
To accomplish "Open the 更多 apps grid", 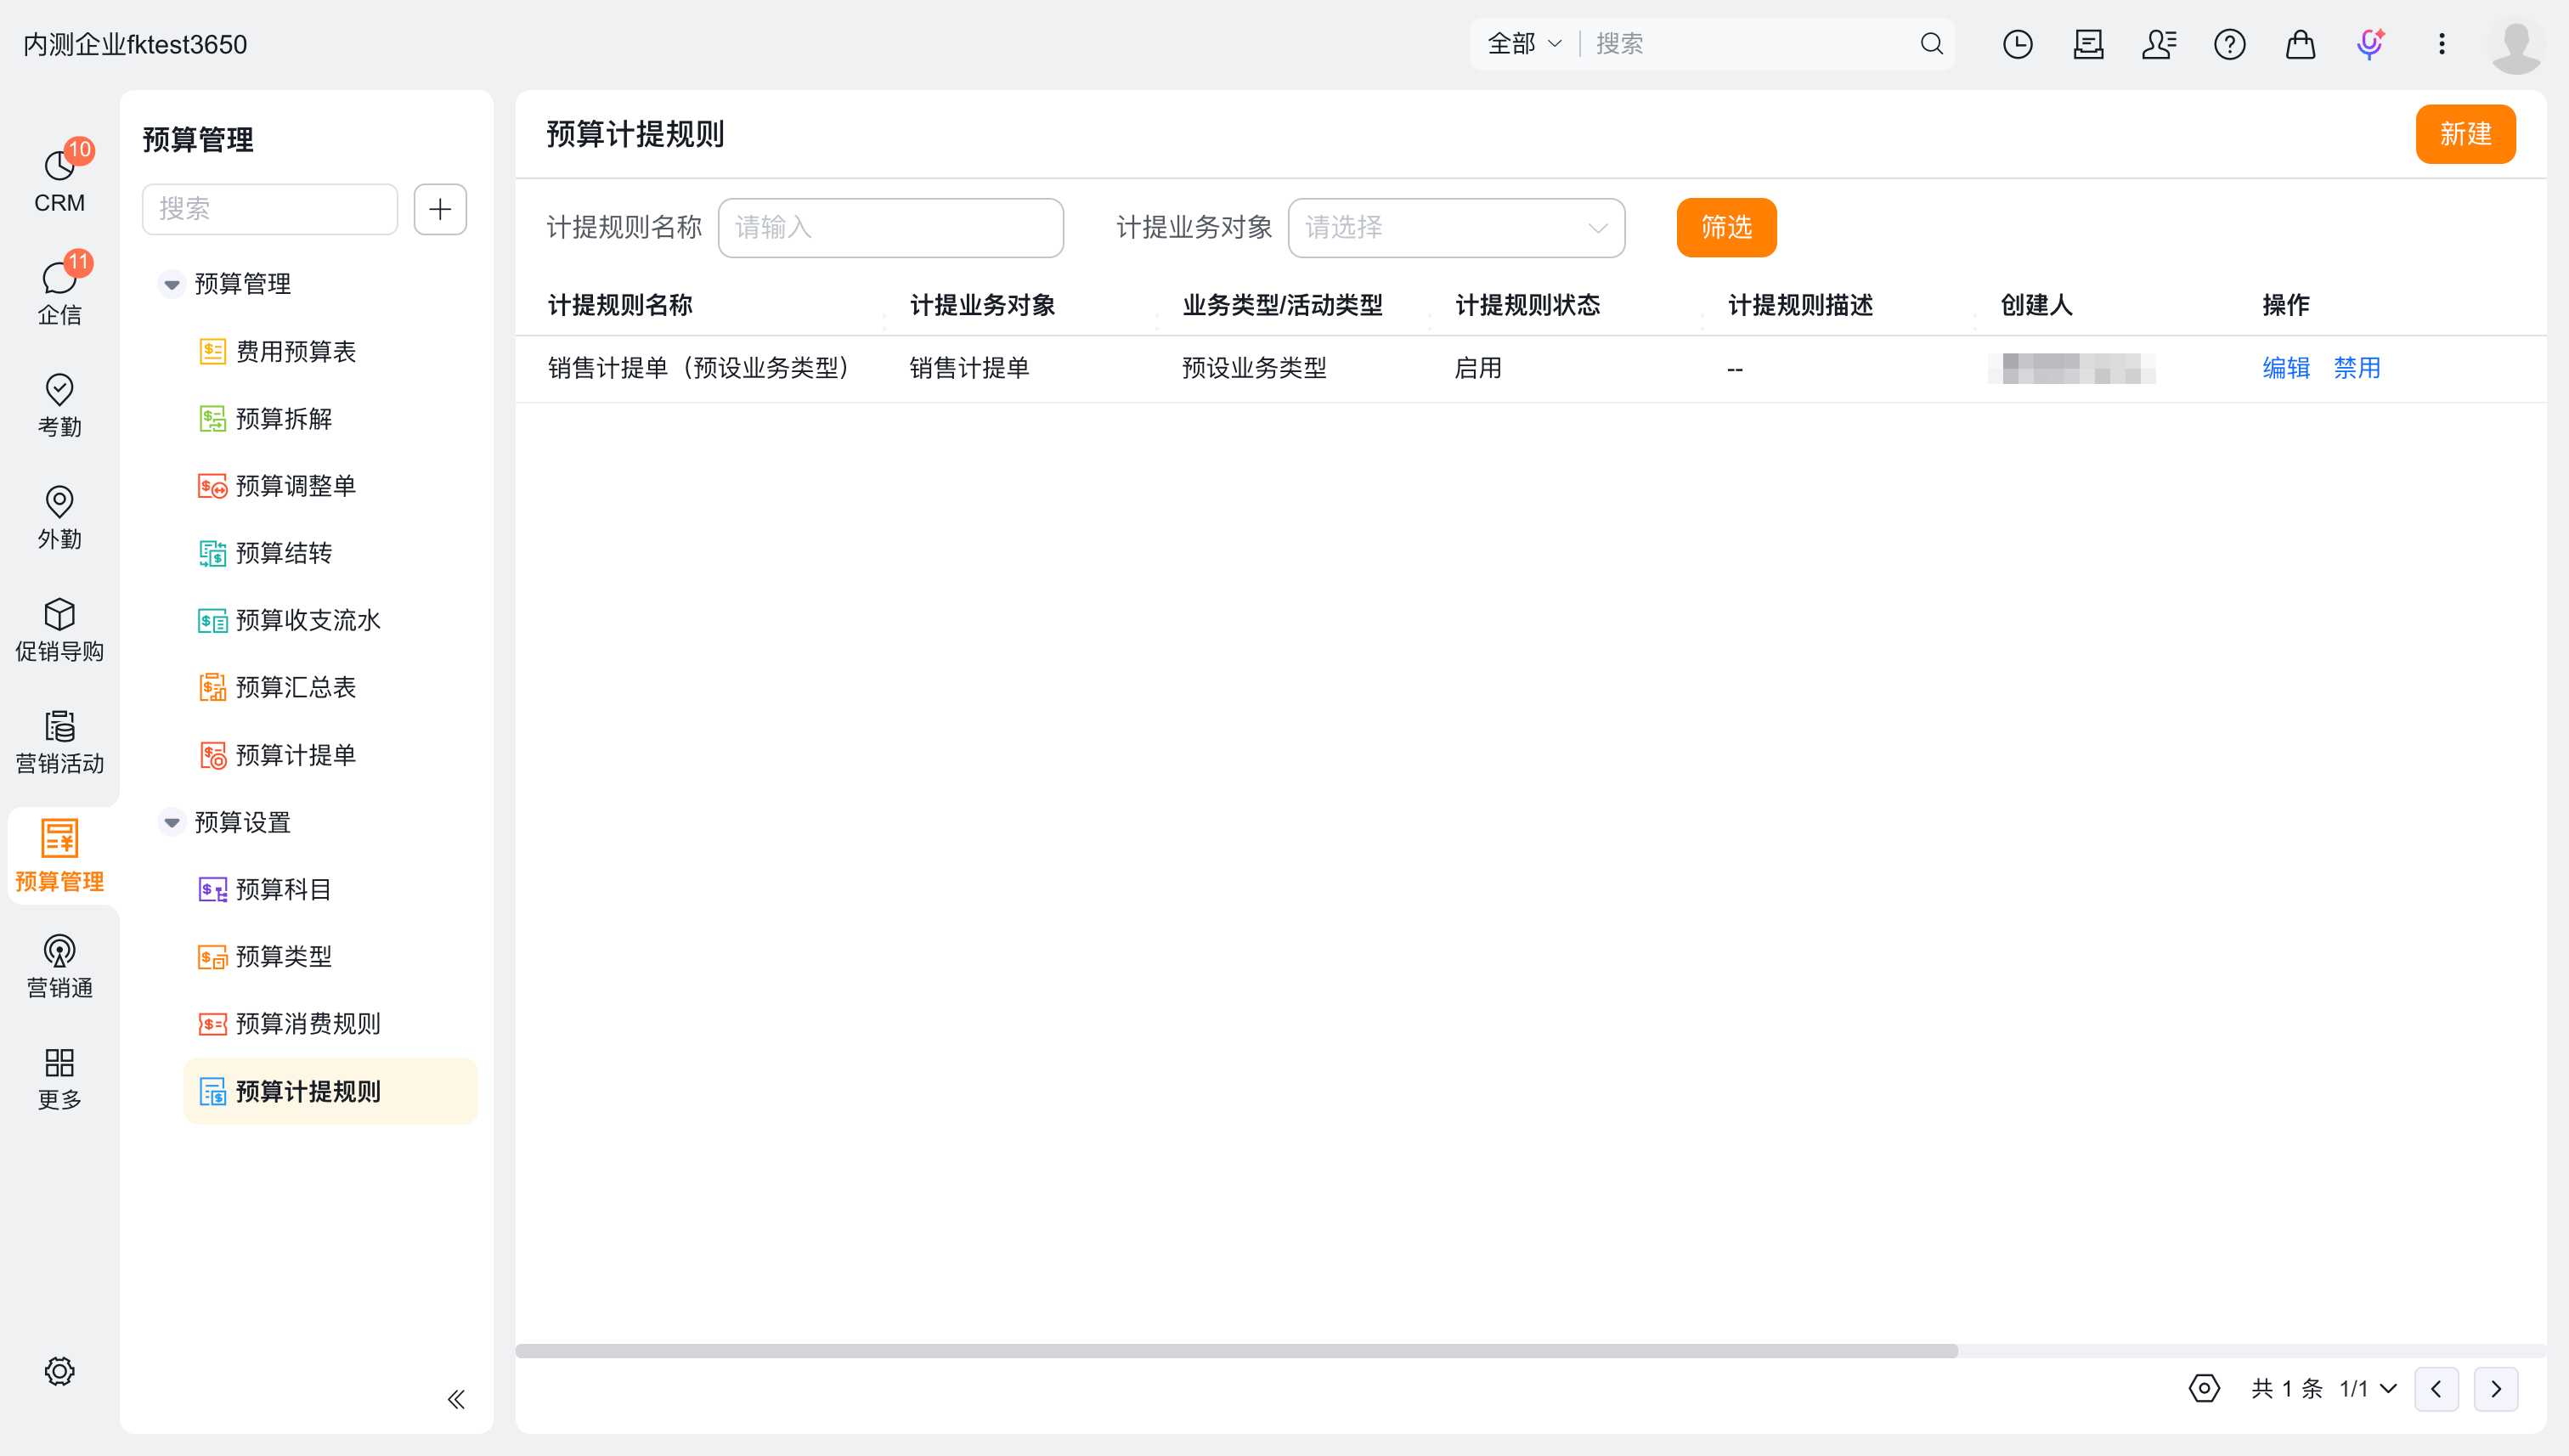I will pos(59,1077).
